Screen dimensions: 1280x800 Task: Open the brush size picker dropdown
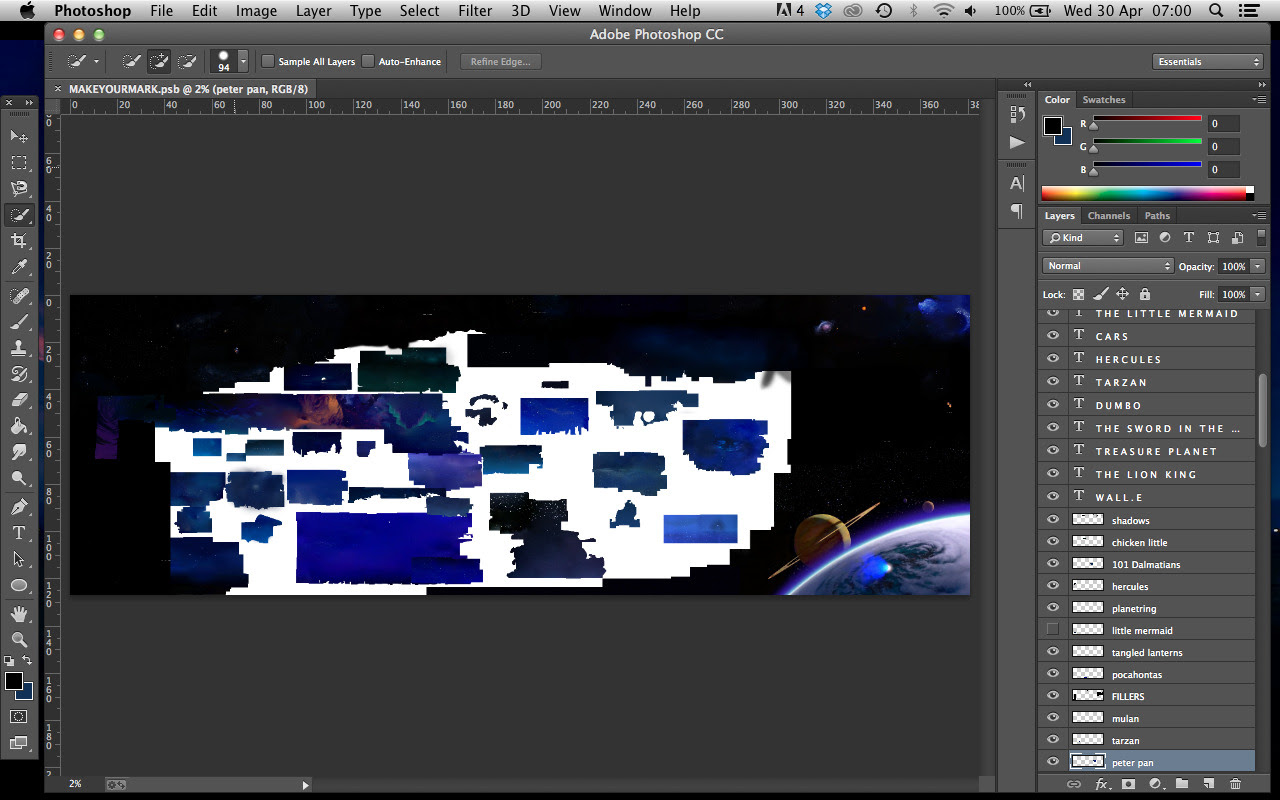[242, 61]
